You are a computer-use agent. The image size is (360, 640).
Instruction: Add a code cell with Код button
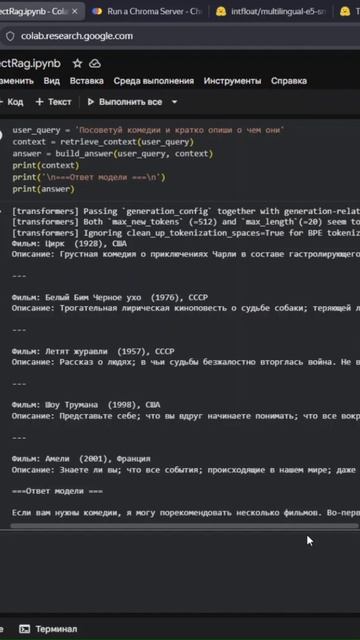[12, 102]
